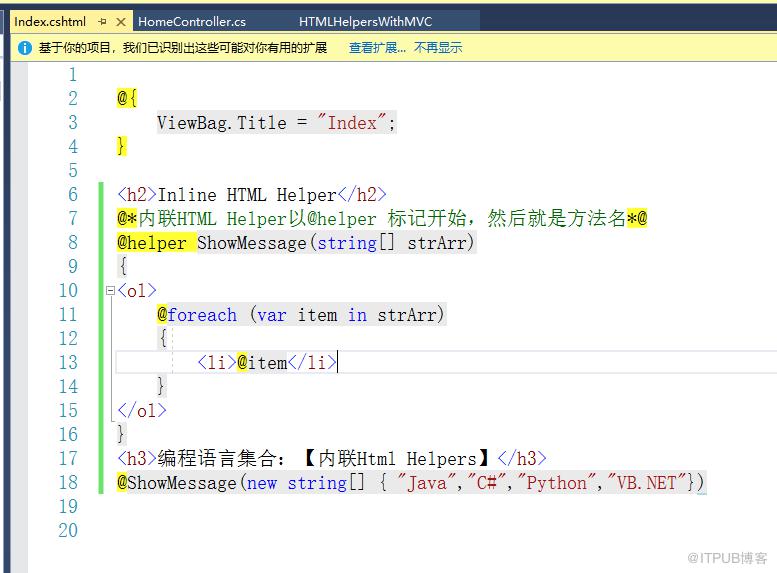This screenshot has width=777, height=573.
Task: Click the @helper keyword
Action: (152, 243)
